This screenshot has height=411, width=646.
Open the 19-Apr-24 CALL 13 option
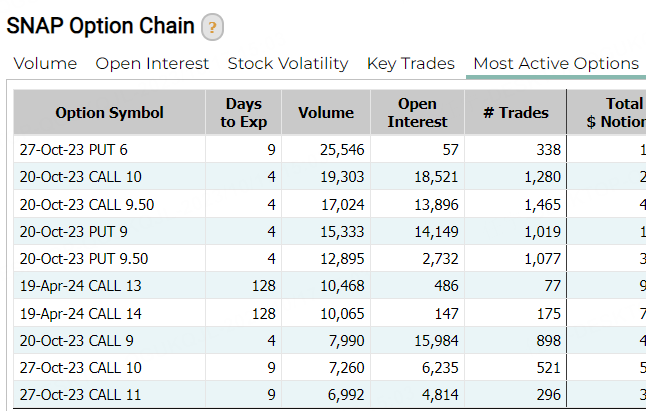pyautogui.click(x=81, y=286)
